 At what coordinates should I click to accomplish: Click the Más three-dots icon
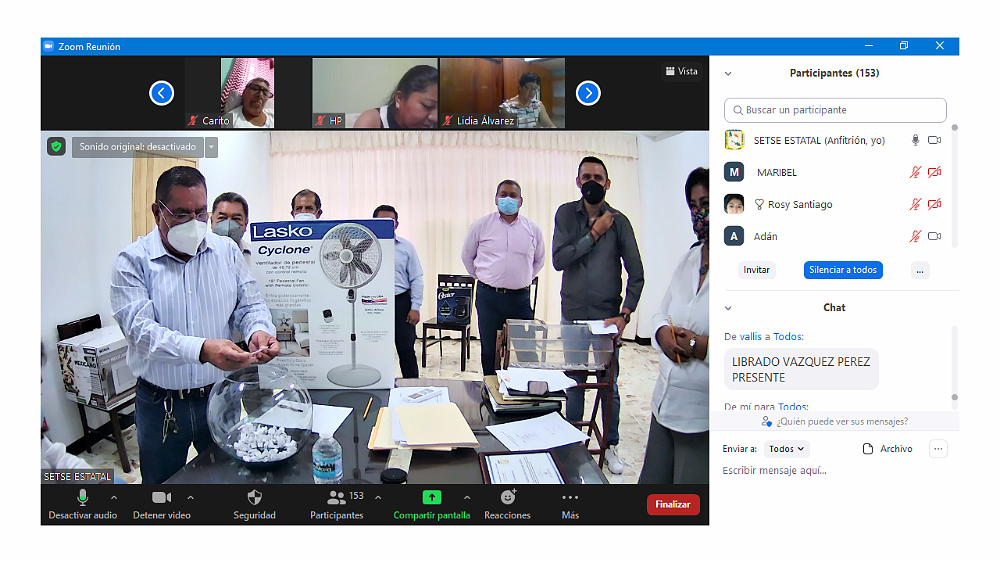pos(570,497)
